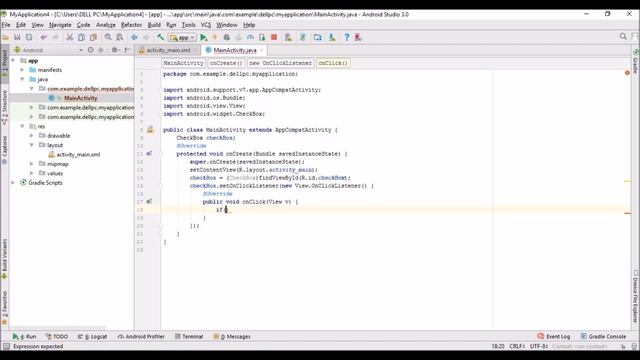Click the Debug app bug icon
640x360 pixels.
click(227, 38)
